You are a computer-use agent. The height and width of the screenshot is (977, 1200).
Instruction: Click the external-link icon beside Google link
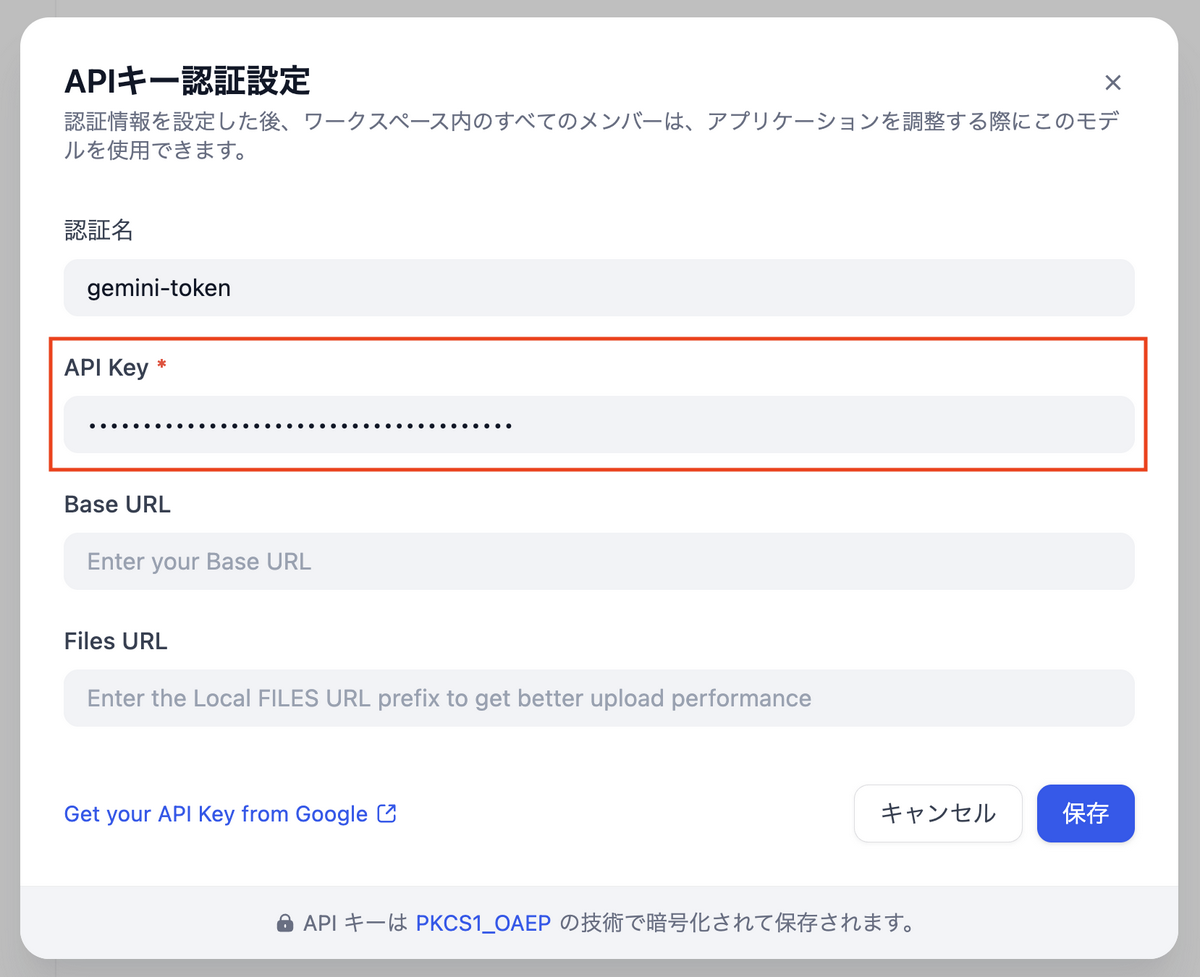click(387, 814)
